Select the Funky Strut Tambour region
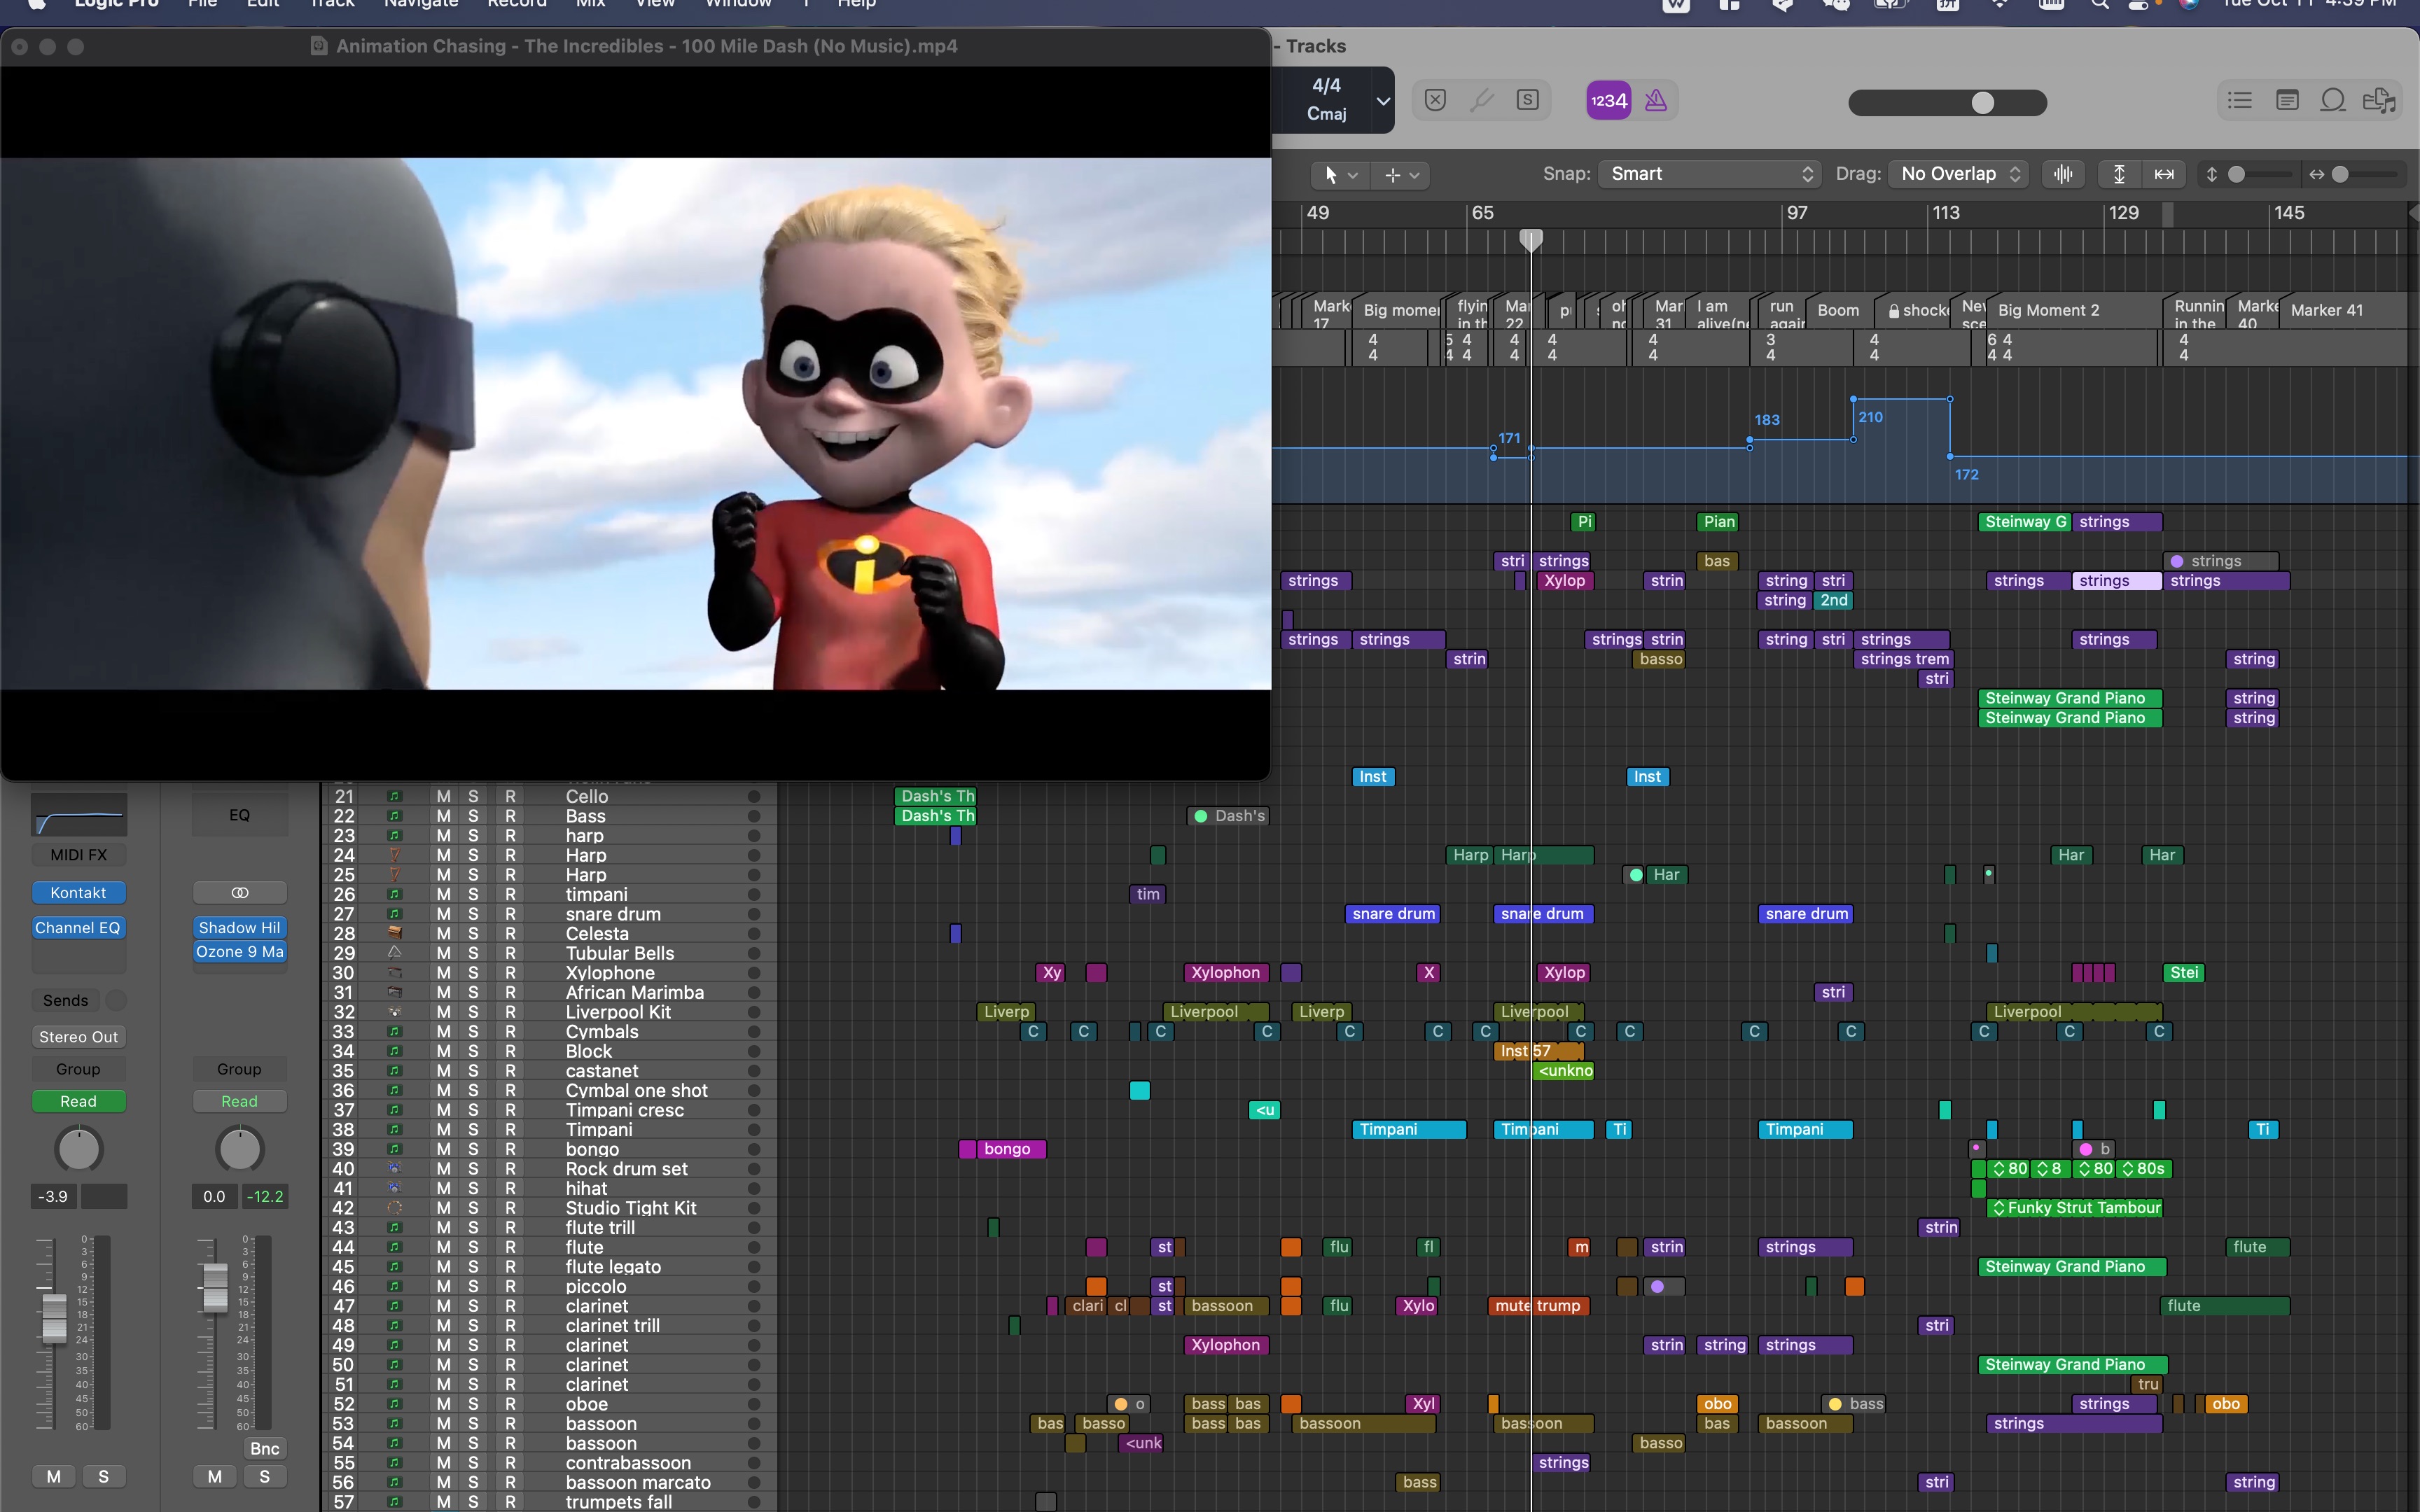This screenshot has height=1512, width=2420. click(2075, 1208)
